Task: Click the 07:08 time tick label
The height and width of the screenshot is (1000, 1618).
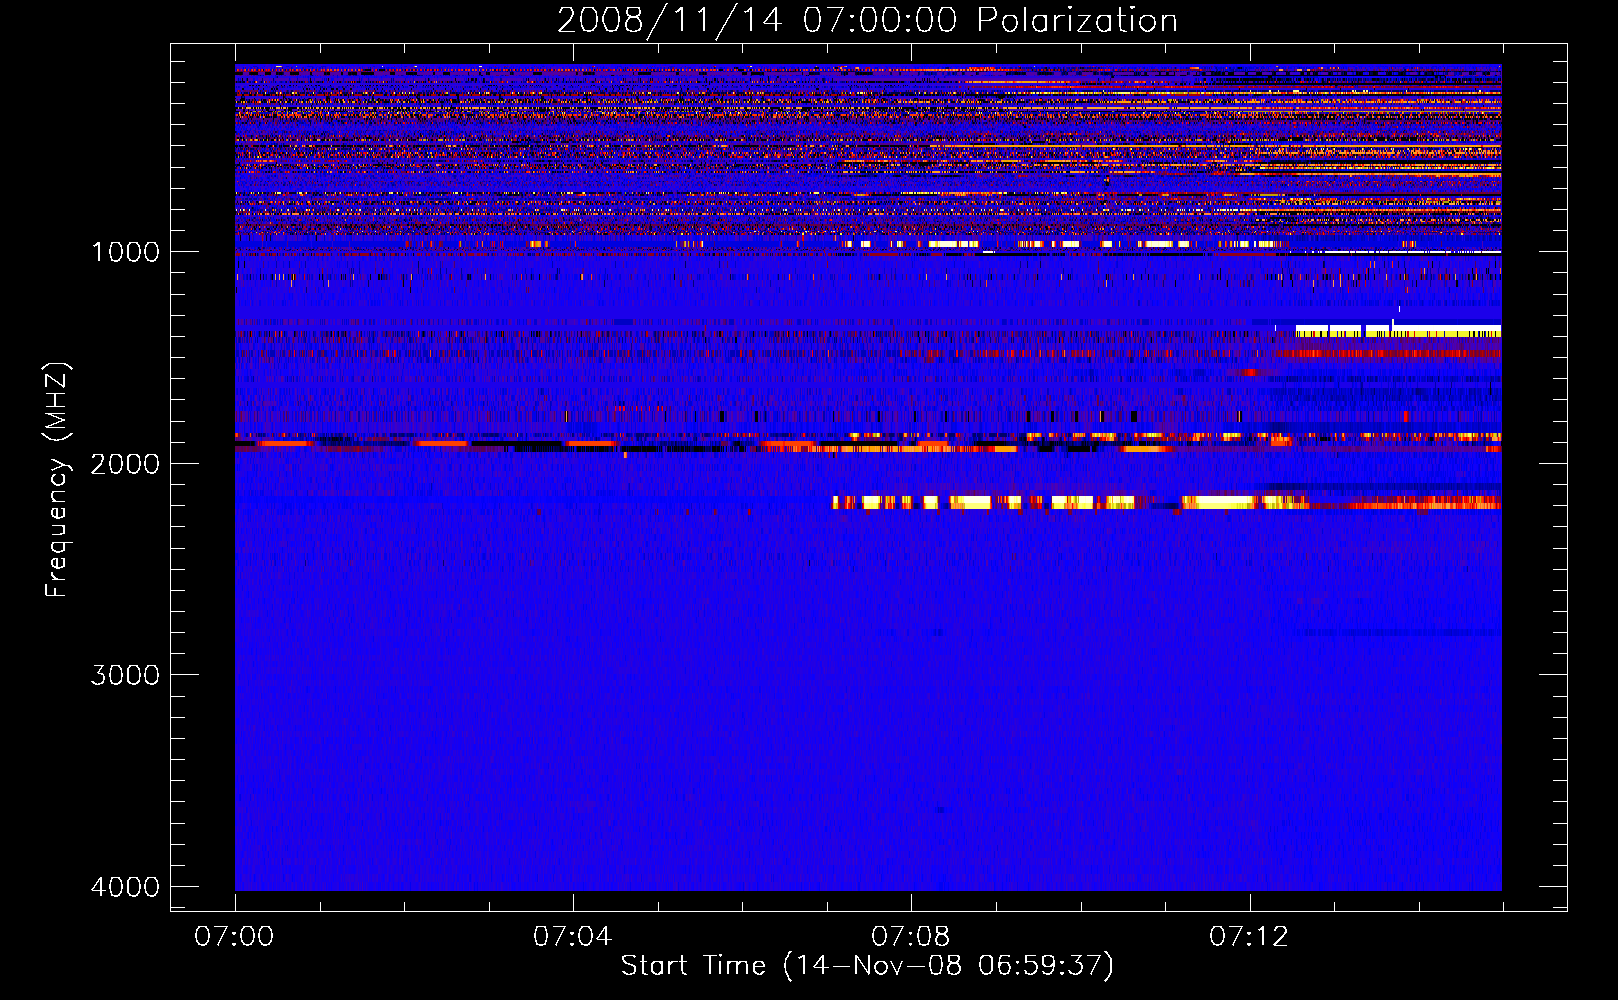Action: pyautogui.click(x=910, y=936)
